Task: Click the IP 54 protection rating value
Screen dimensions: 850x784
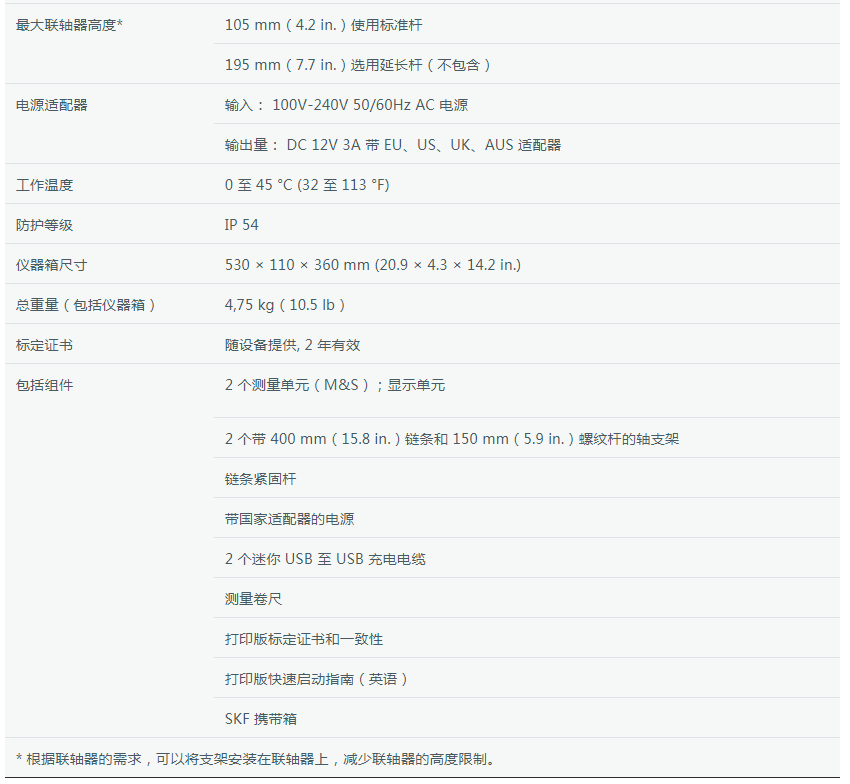Action: point(242,224)
